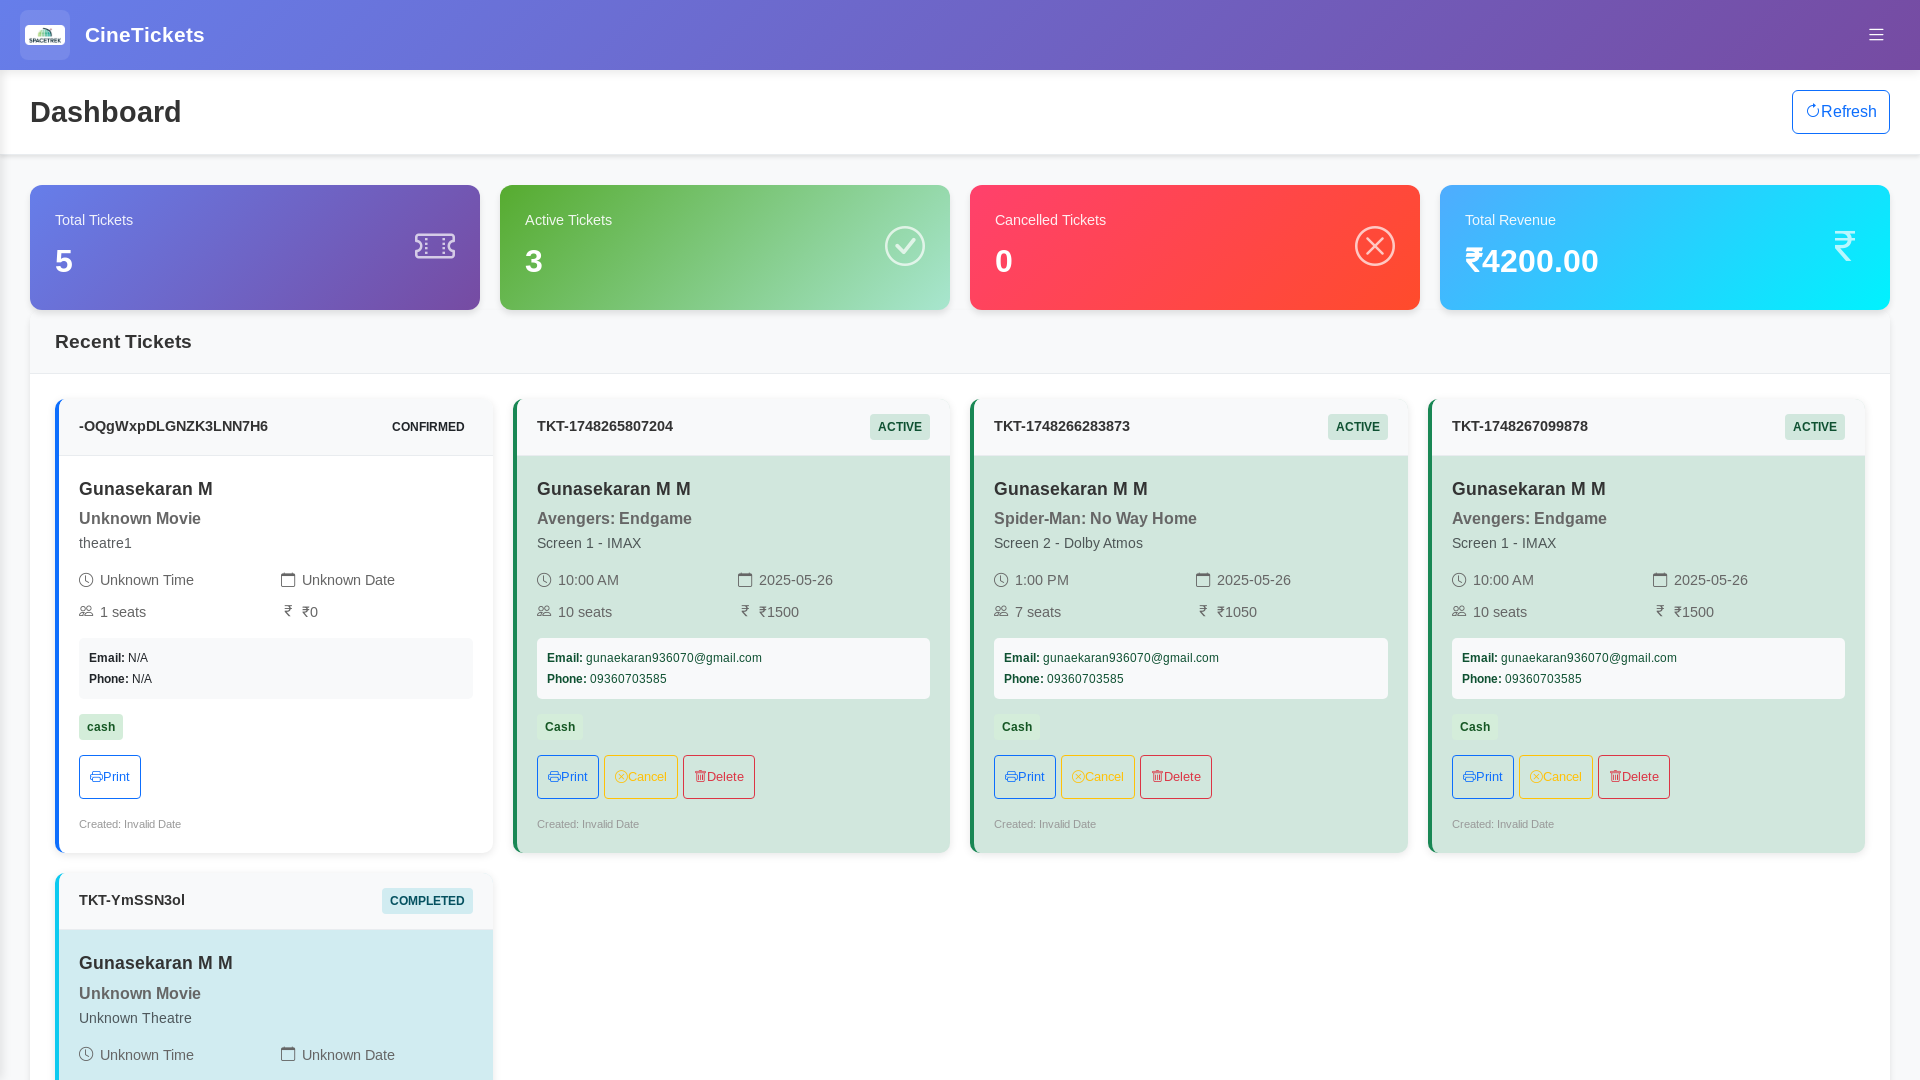1920x1080 pixels.
Task: Click the rupee icon in the Total Revenue card
Action: (1845, 246)
